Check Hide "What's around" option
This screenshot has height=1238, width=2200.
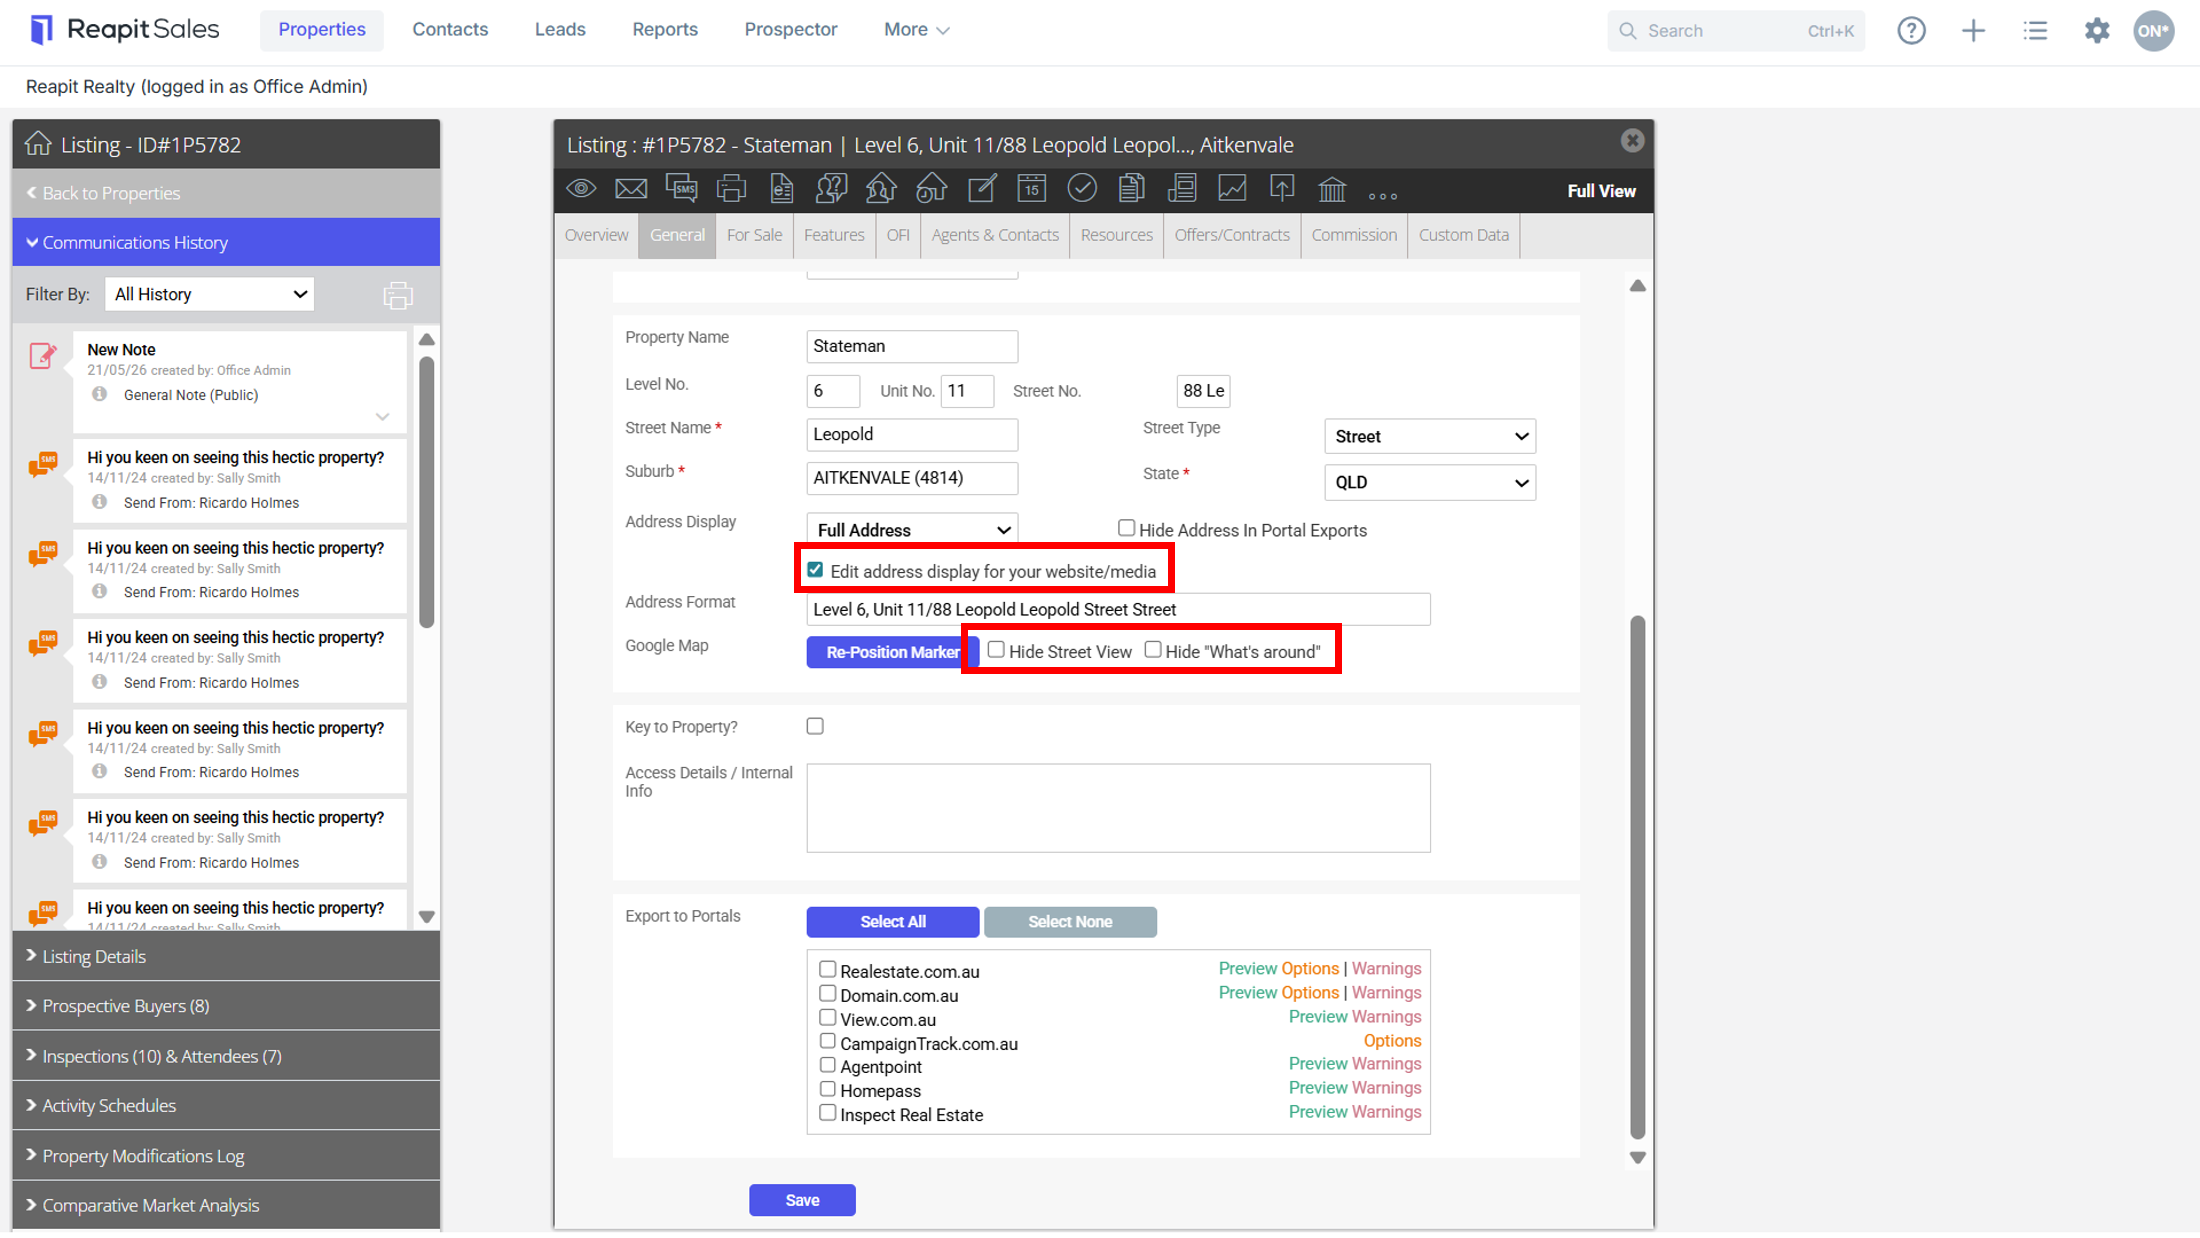(x=1153, y=650)
